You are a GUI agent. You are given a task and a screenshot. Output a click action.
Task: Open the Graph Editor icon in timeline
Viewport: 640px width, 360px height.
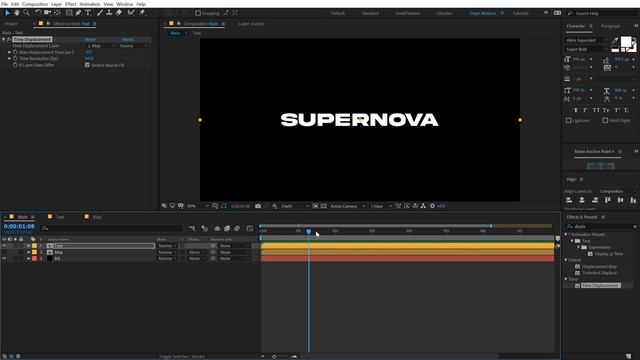[250, 229]
